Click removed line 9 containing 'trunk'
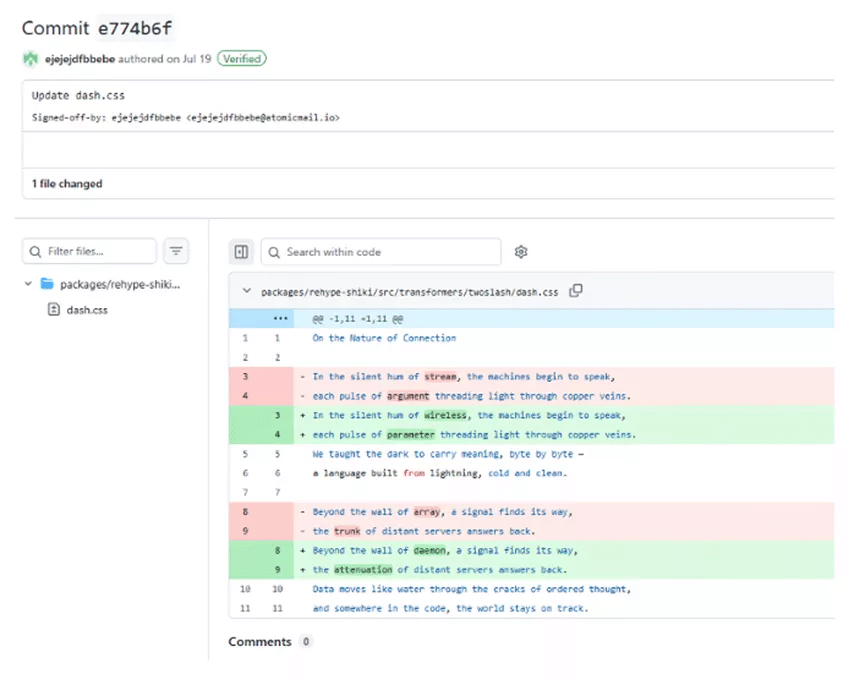 532,531
